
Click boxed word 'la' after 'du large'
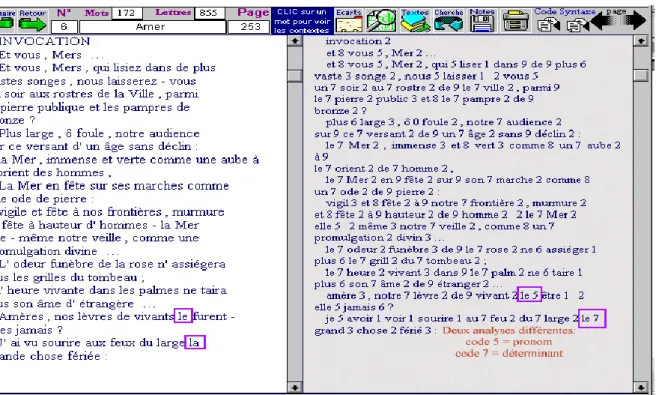click(x=195, y=343)
